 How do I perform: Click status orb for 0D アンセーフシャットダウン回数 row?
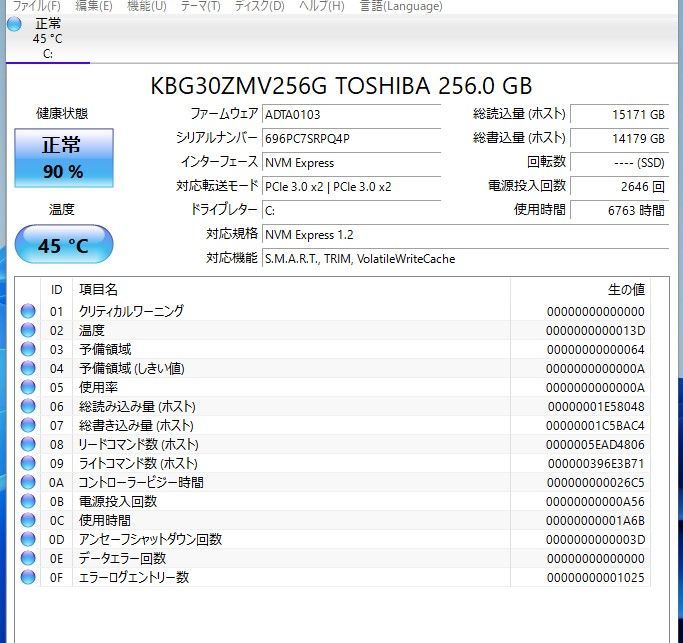(28, 539)
